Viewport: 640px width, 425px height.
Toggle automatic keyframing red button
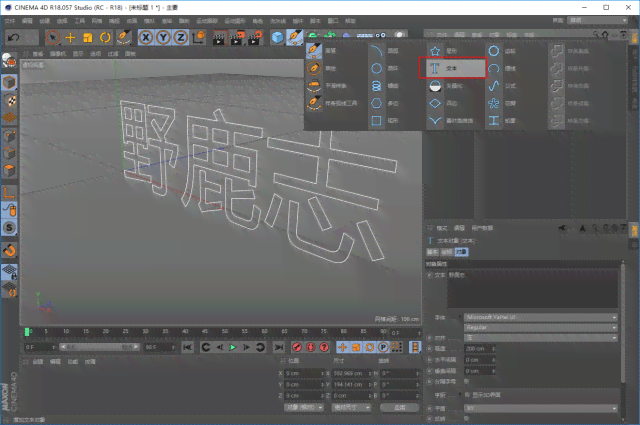coord(311,347)
